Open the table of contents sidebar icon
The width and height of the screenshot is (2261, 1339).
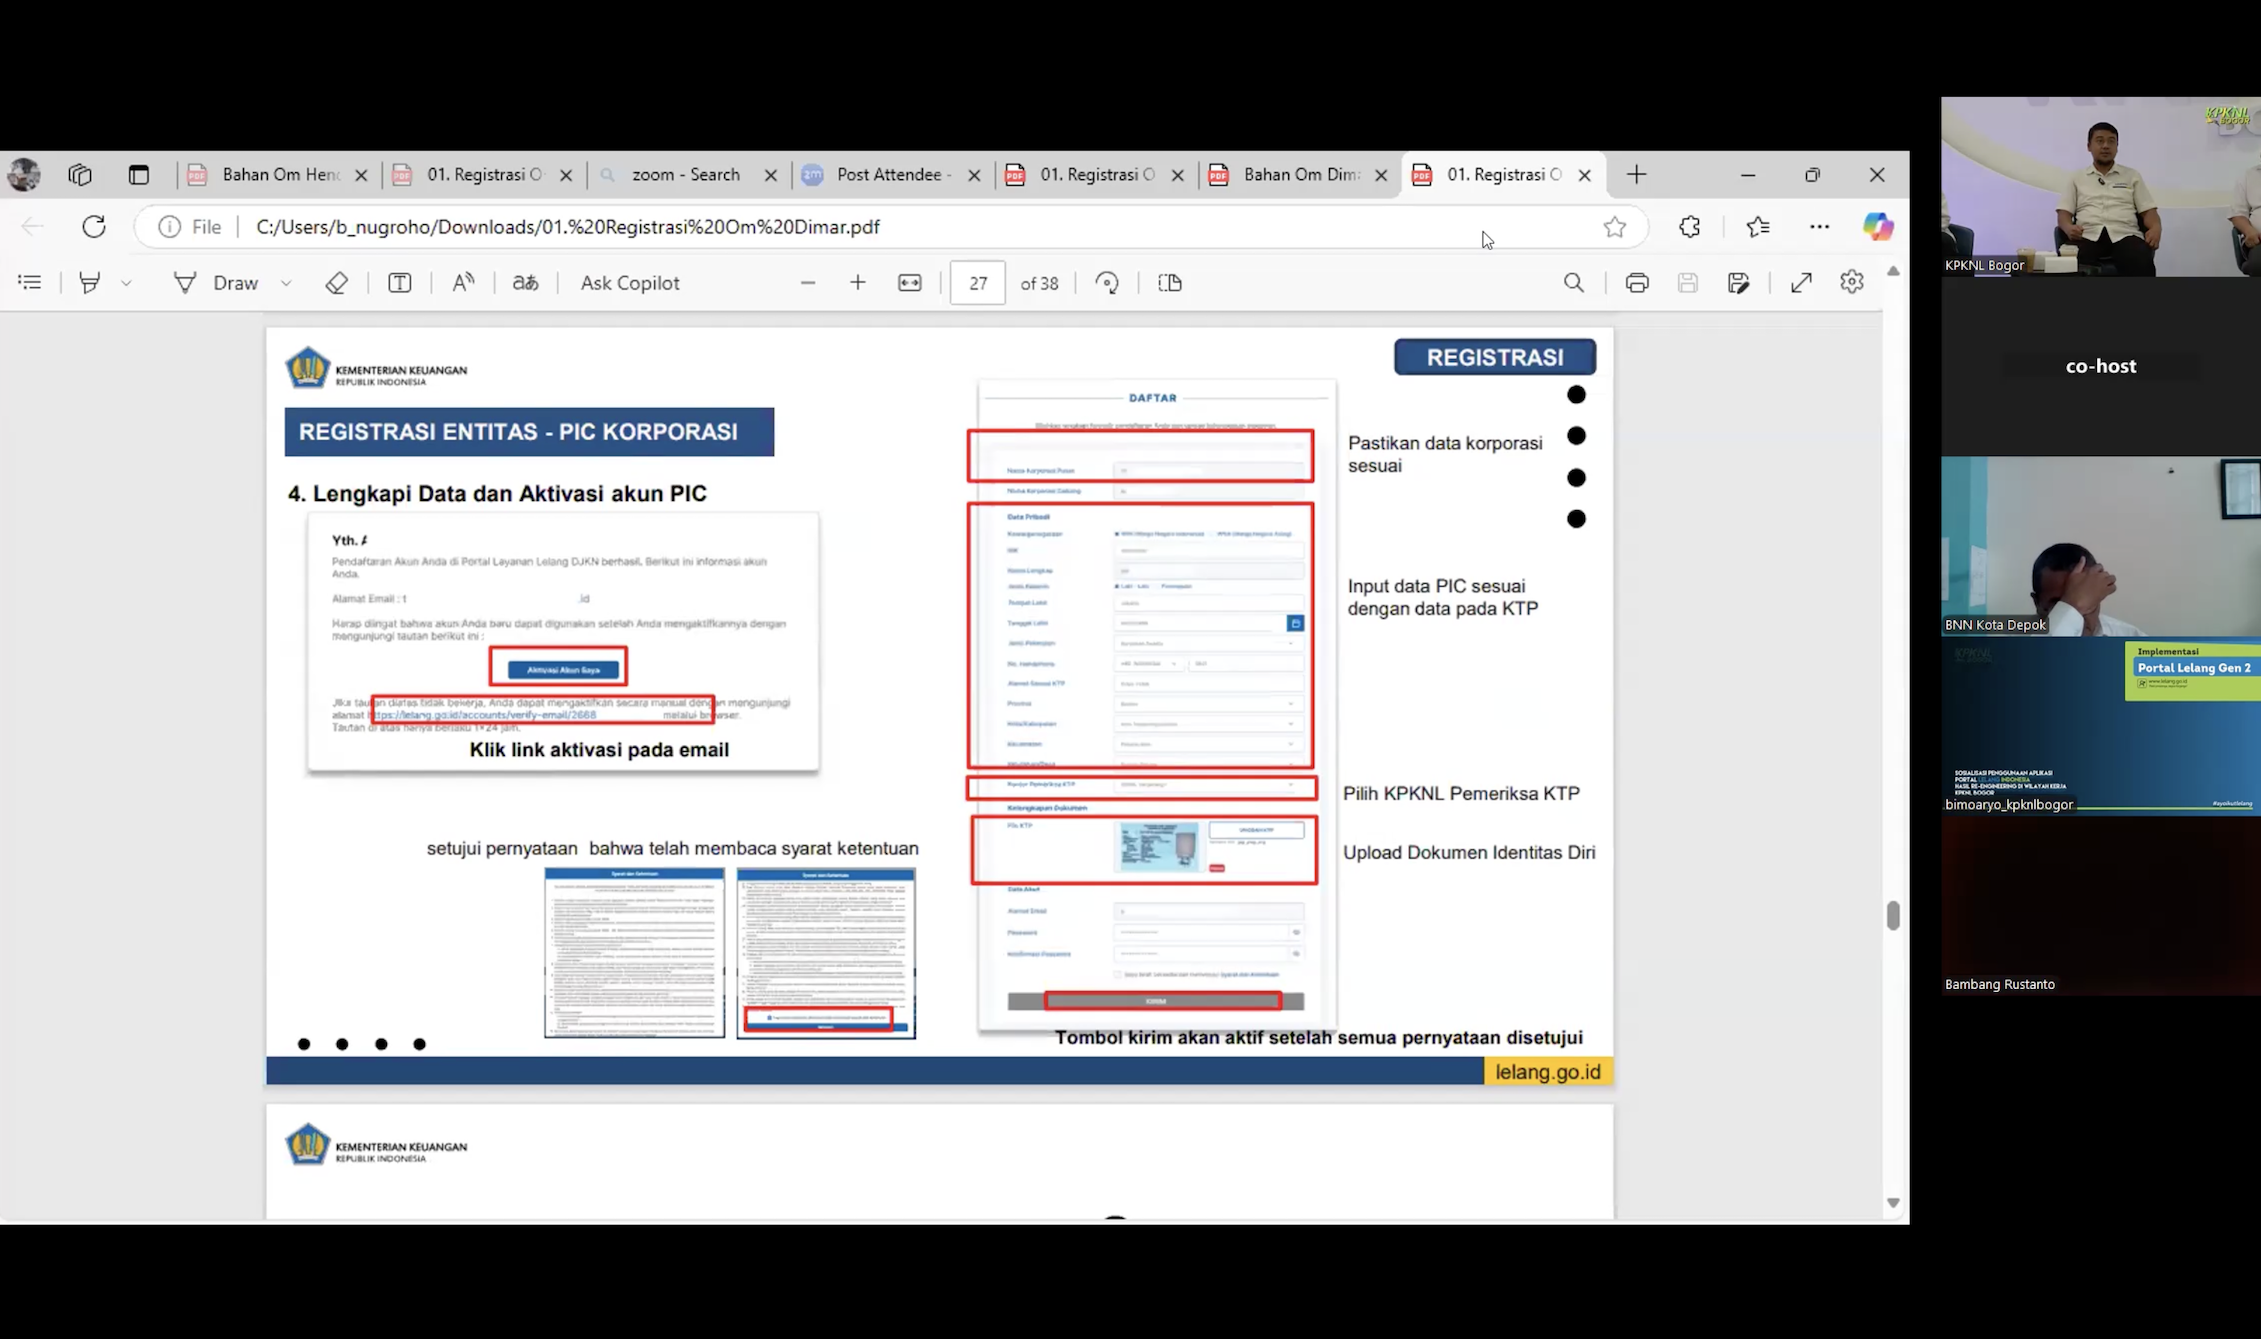pyautogui.click(x=30, y=283)
